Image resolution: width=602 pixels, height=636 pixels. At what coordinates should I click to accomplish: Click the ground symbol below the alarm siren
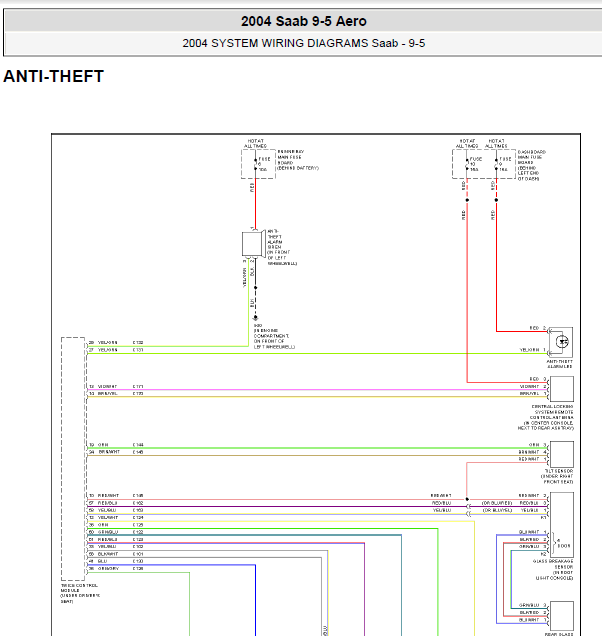point(255,316)
